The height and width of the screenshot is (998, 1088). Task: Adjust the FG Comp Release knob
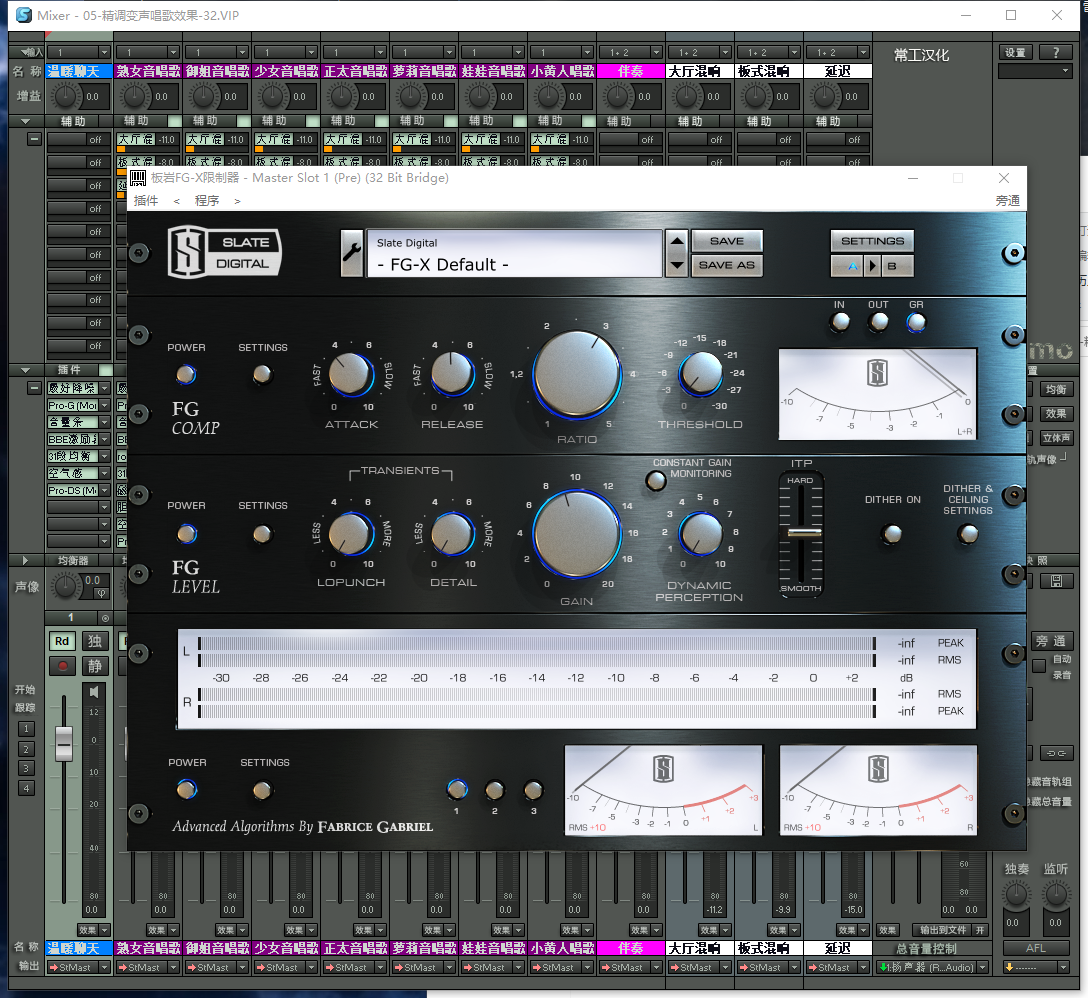[x=452, y=375]
